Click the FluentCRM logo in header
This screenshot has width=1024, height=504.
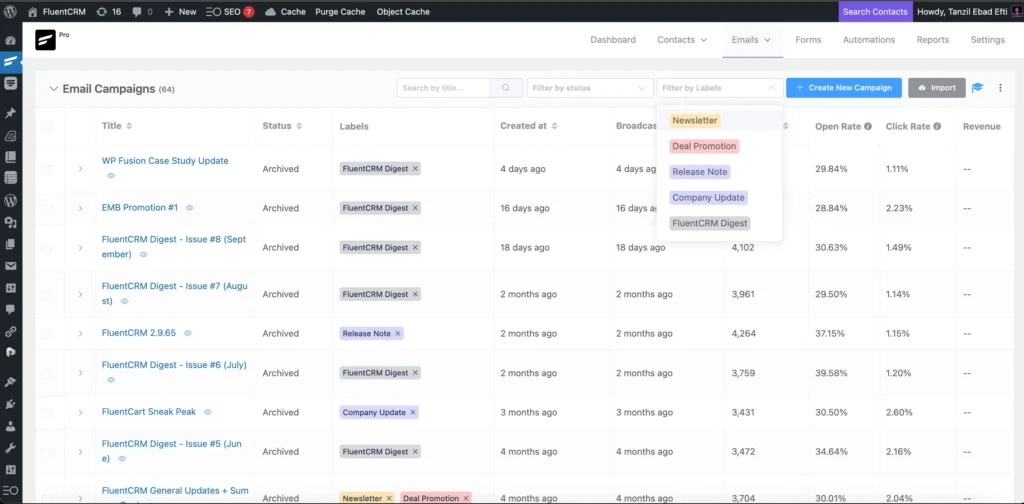tap(47, 40)
